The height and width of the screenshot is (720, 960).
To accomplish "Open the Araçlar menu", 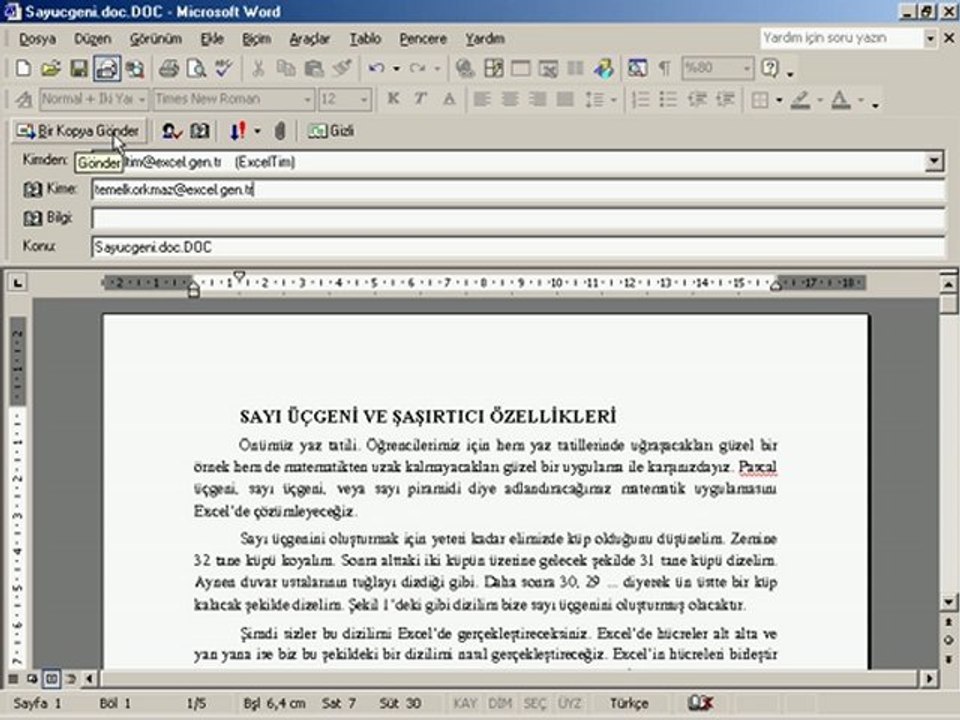I will [x=310, y=39].
